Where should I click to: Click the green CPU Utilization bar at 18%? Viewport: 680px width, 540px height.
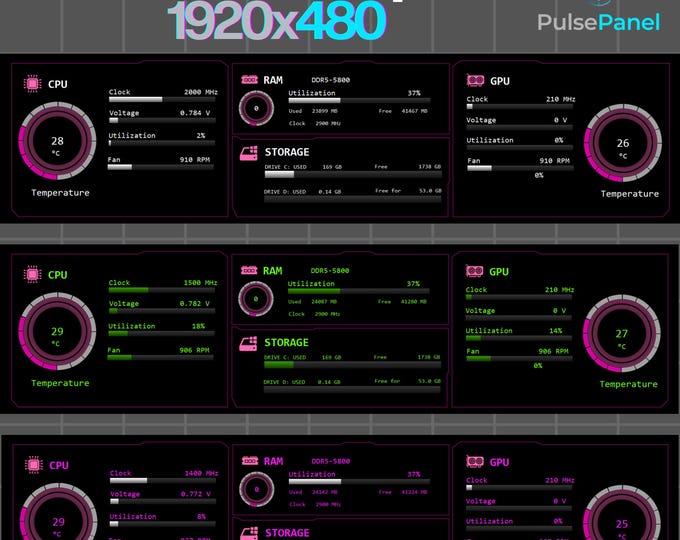tap(161, 333)
